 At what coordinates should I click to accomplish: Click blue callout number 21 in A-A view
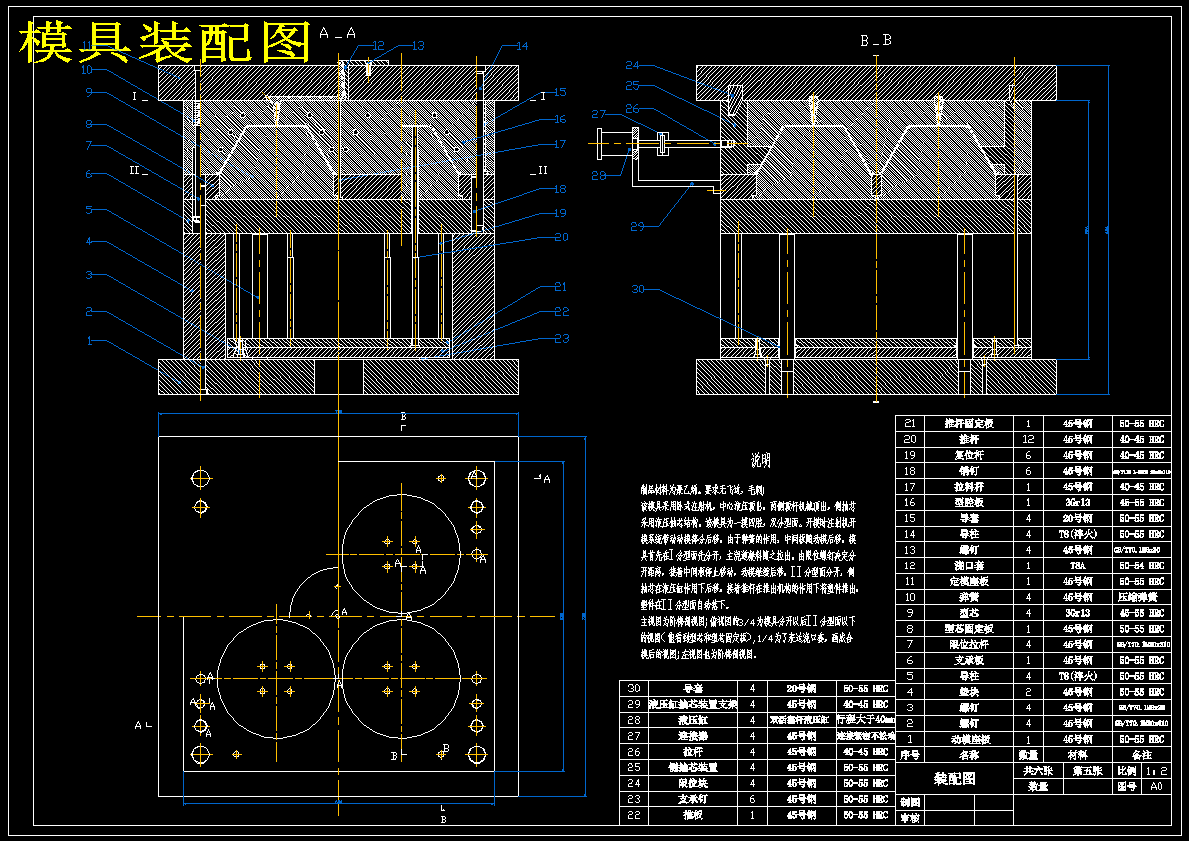click(560, 287)
